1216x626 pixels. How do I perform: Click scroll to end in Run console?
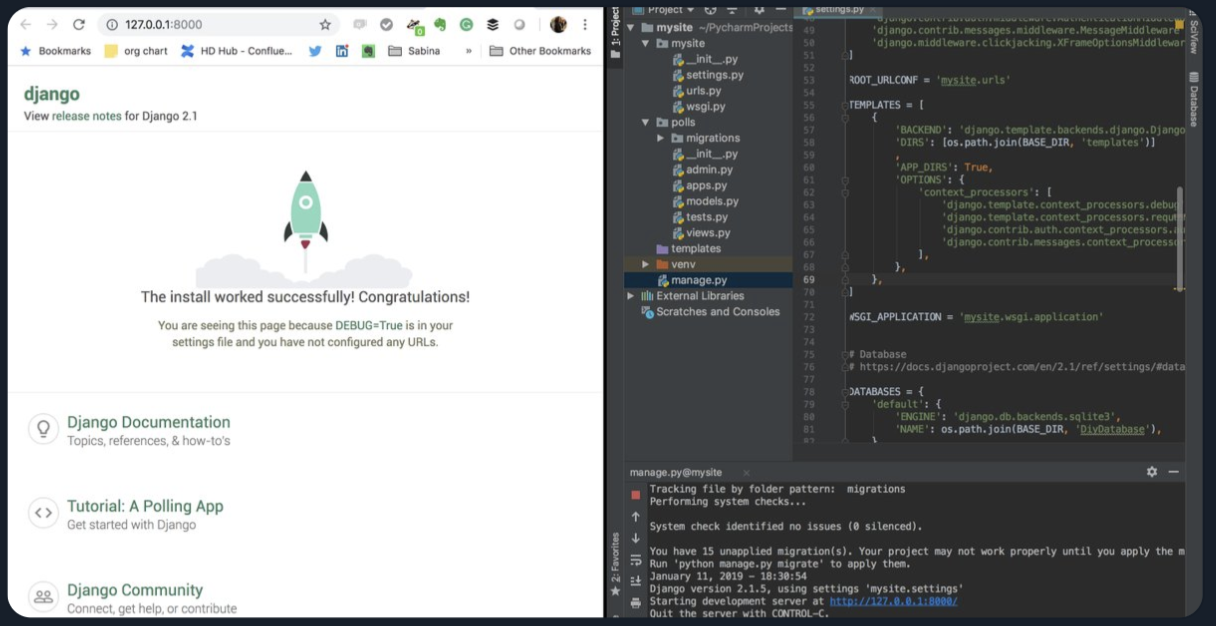click(x=635, y=581)
